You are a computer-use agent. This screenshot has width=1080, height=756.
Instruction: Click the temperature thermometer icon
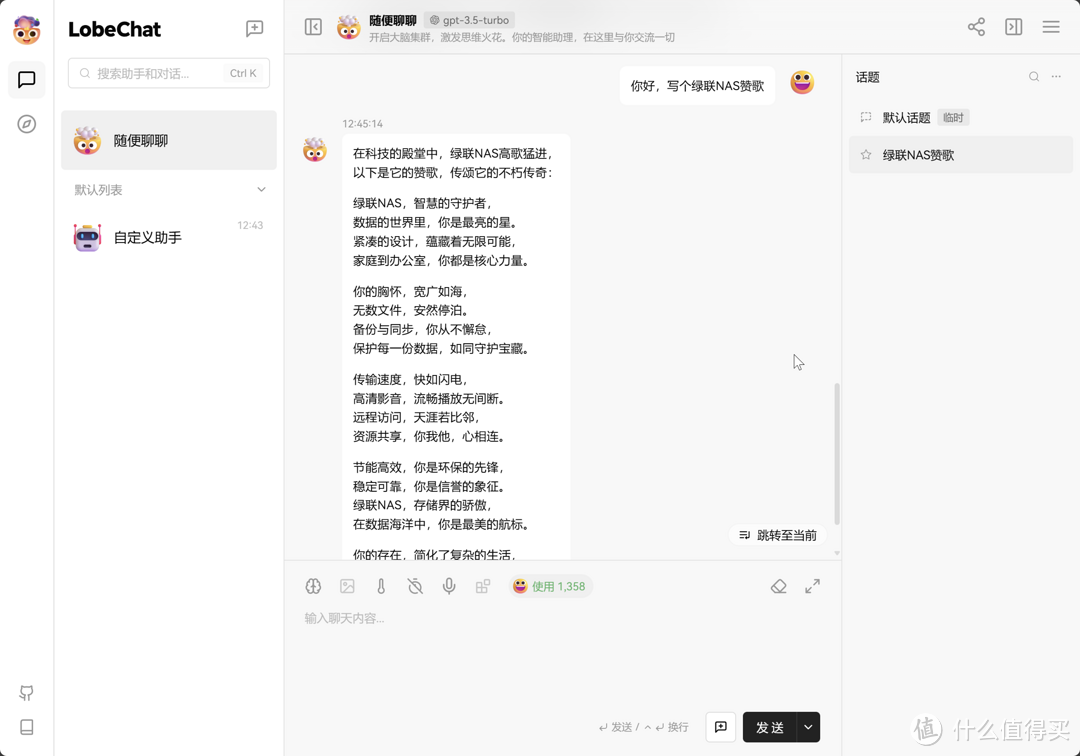click(x=381, y=586)
